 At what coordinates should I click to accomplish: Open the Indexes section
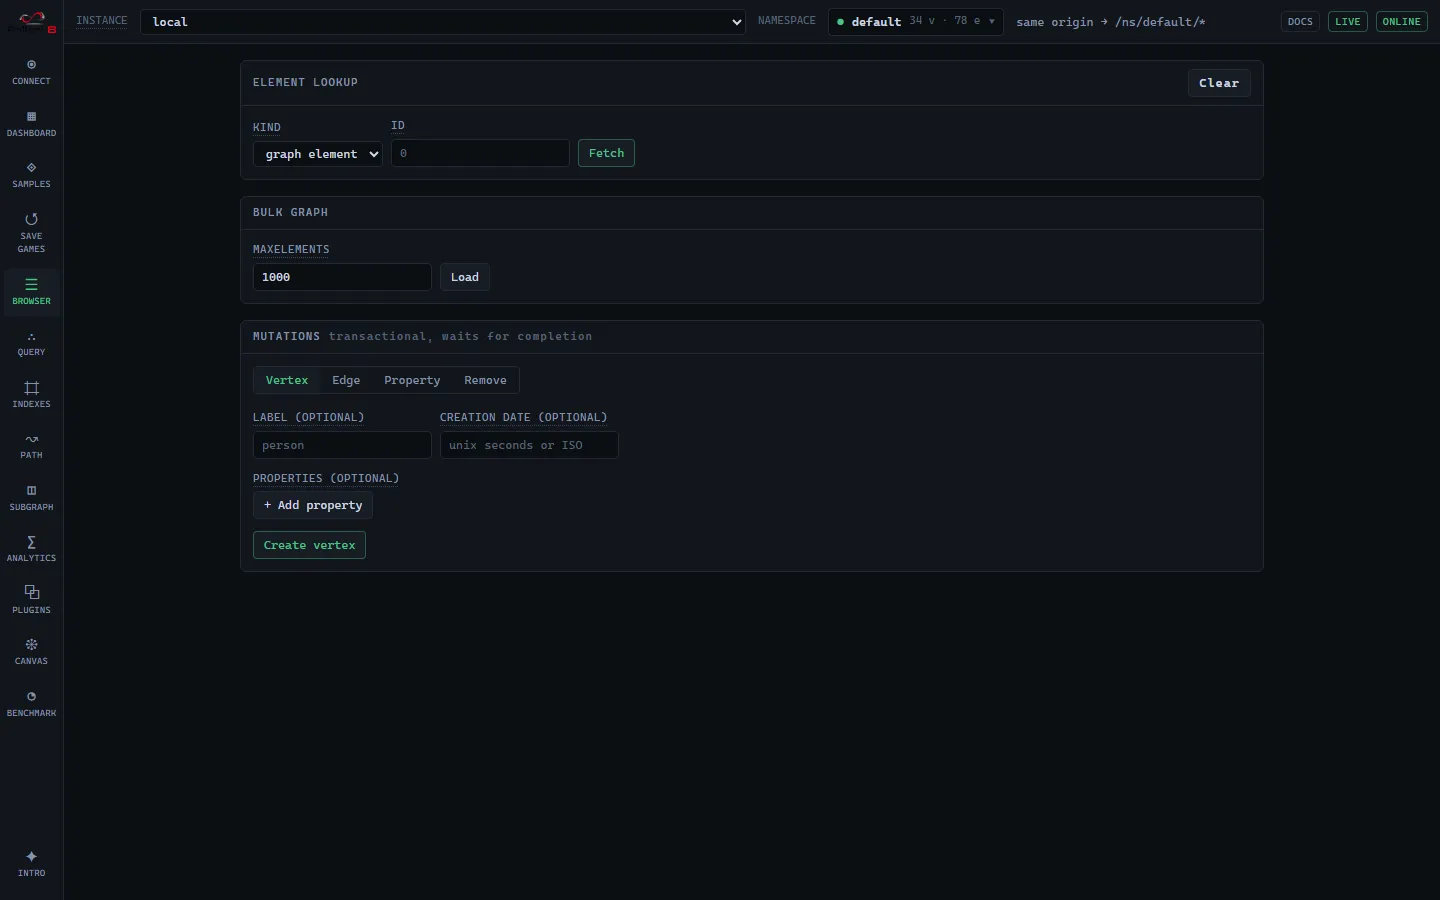coord(31,395)
